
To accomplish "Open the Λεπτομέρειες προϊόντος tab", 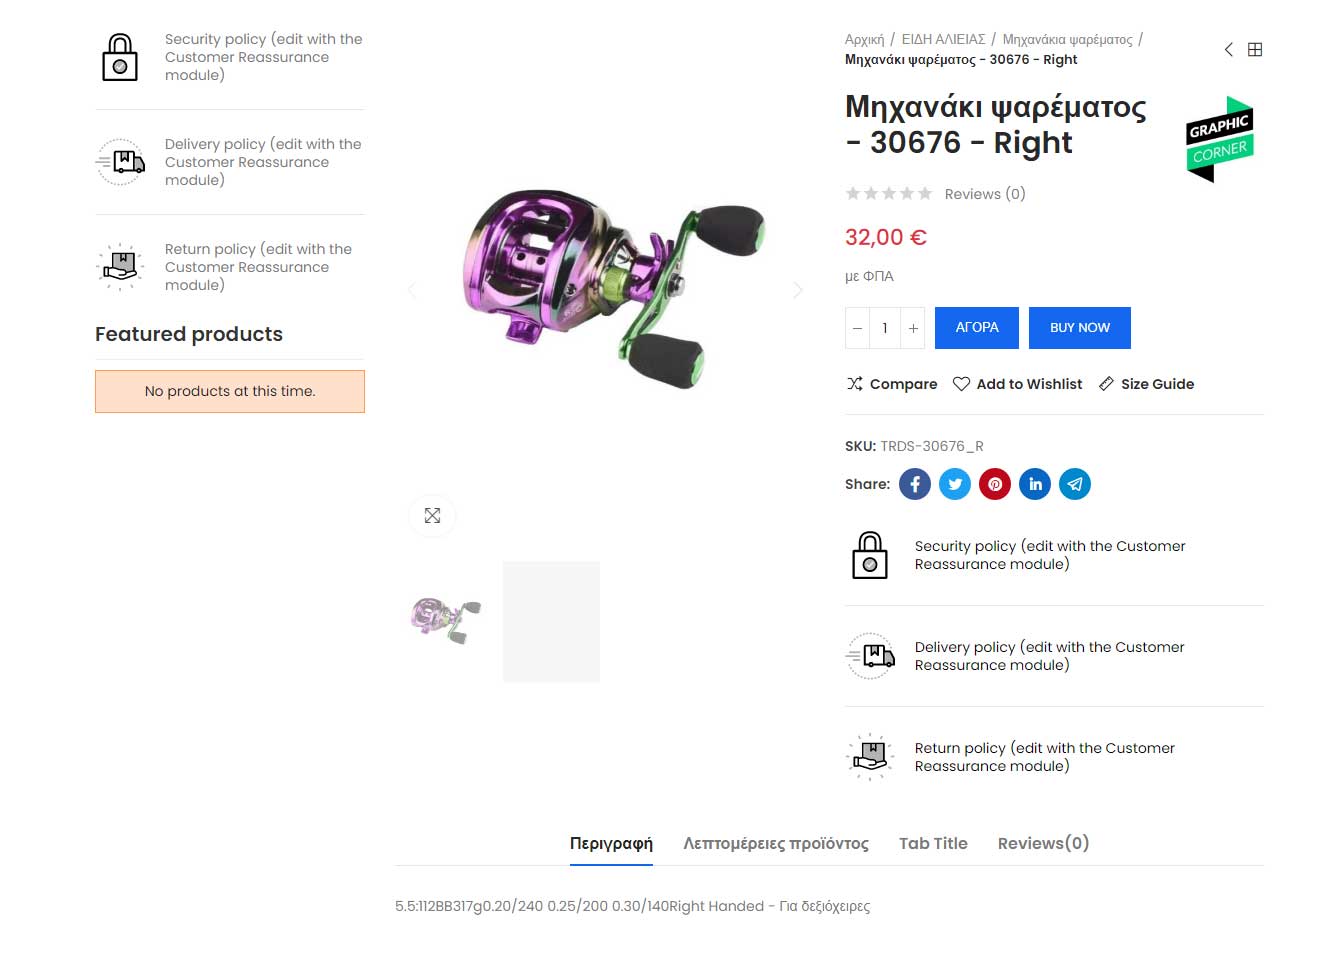I will 776,843.
